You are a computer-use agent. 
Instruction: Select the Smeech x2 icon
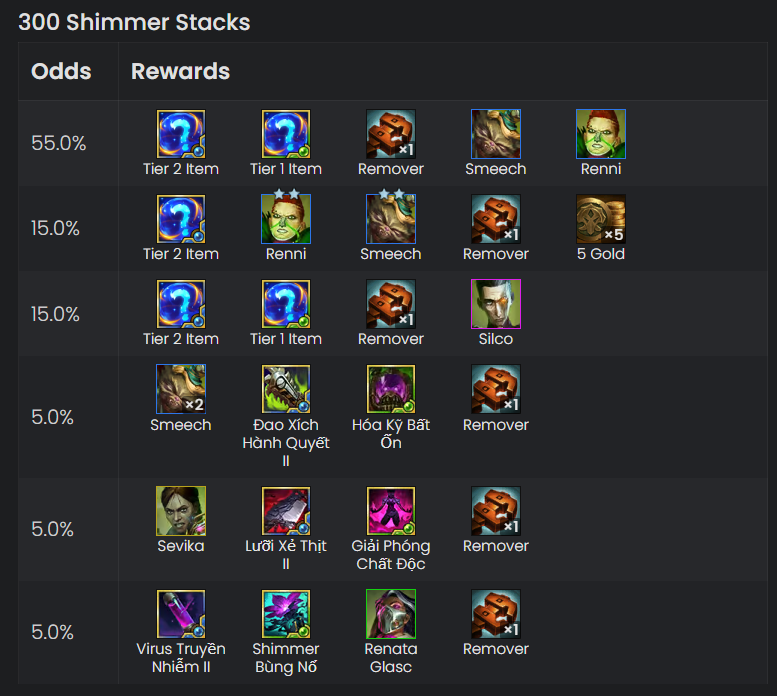tap(181, 389)
